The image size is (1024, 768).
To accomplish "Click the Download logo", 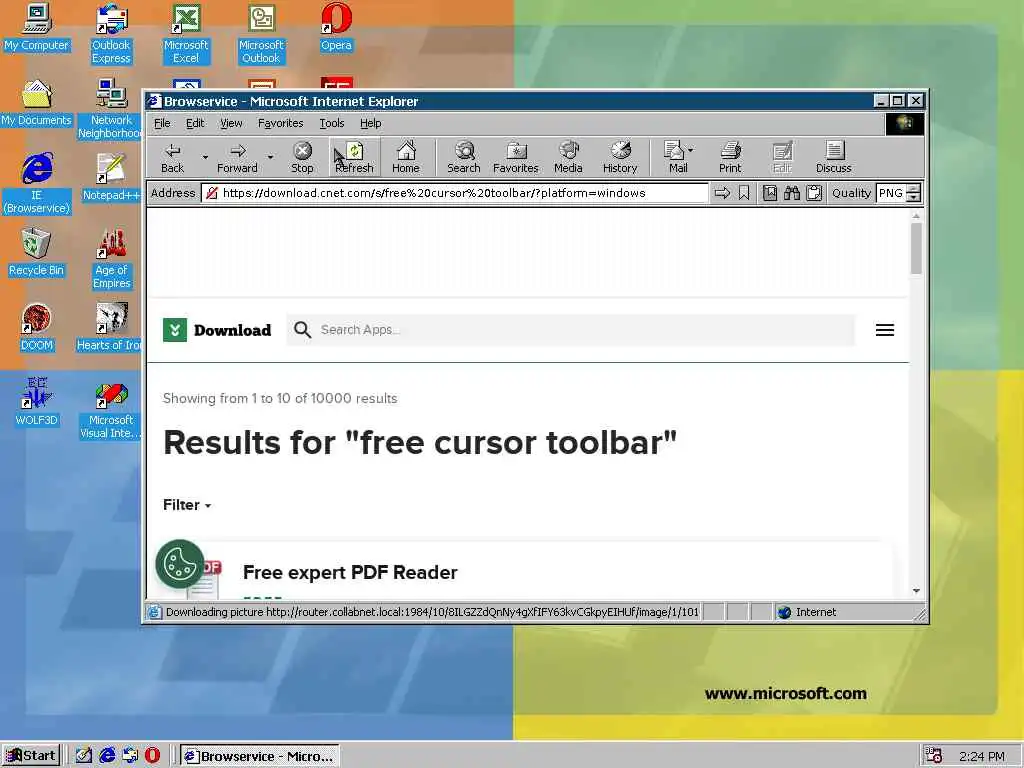I will tap(217, 330).
